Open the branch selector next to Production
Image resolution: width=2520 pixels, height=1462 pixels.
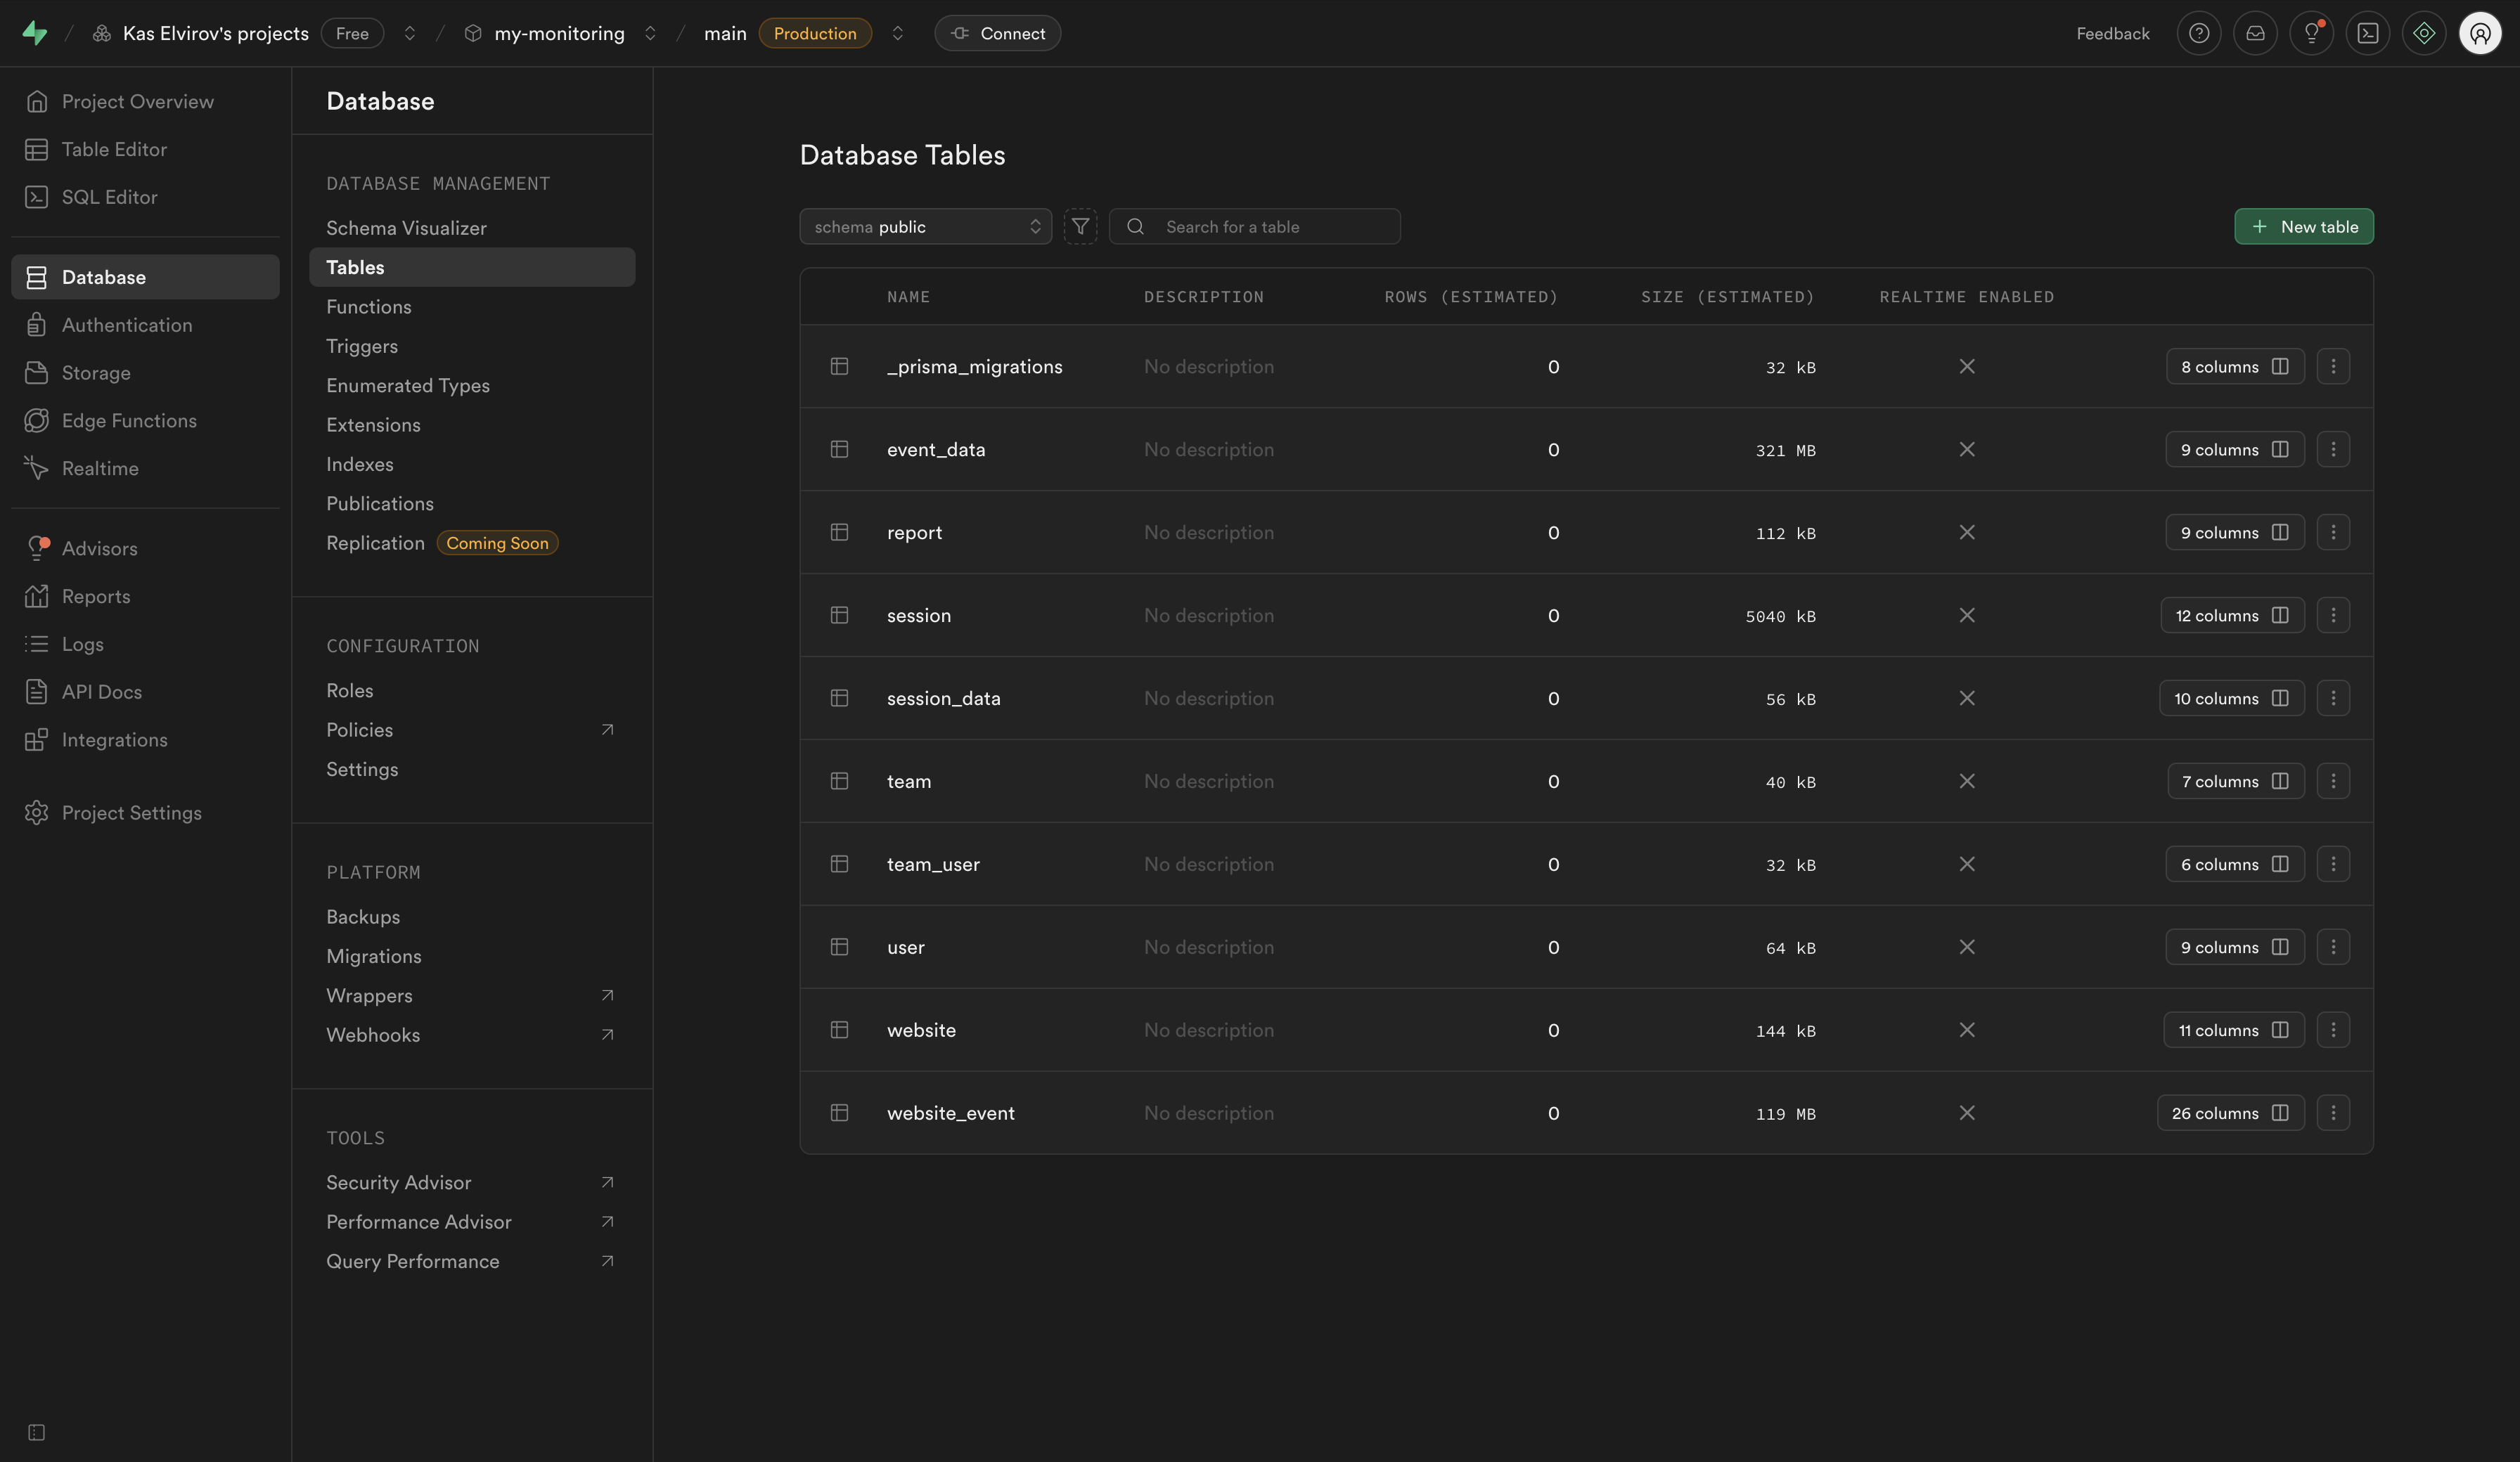pyautogui.click(x=897, y=33)
